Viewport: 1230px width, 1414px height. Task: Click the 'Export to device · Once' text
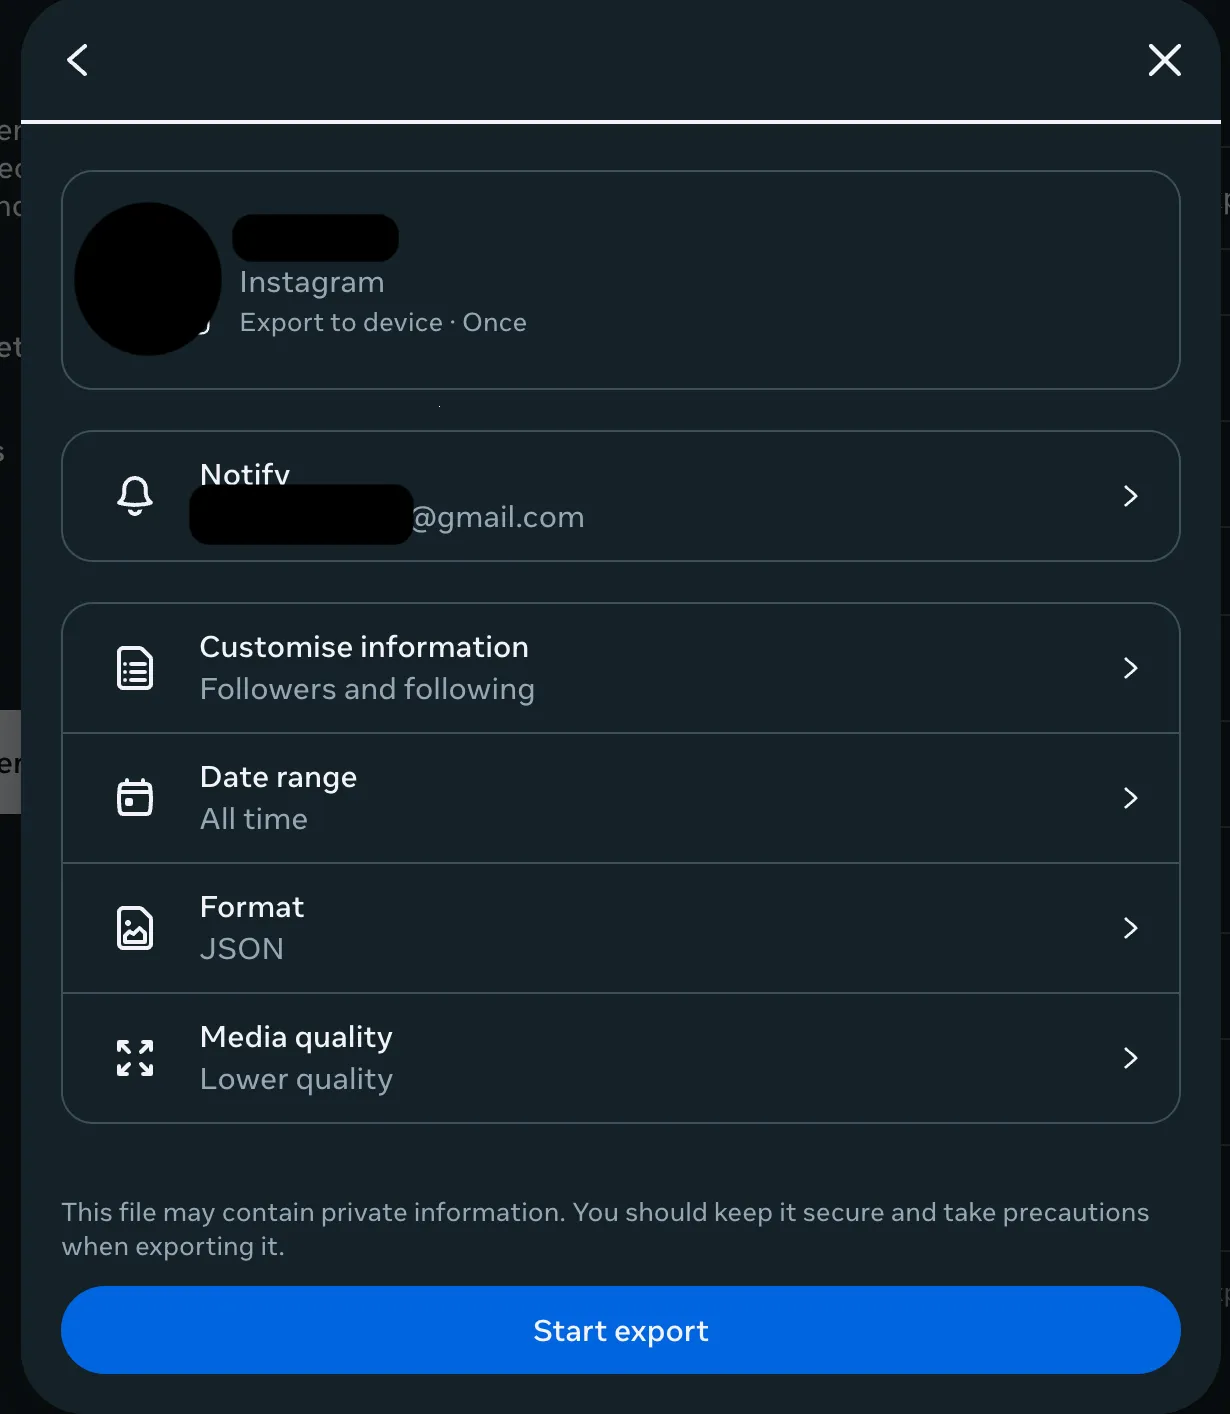[383, 322]
